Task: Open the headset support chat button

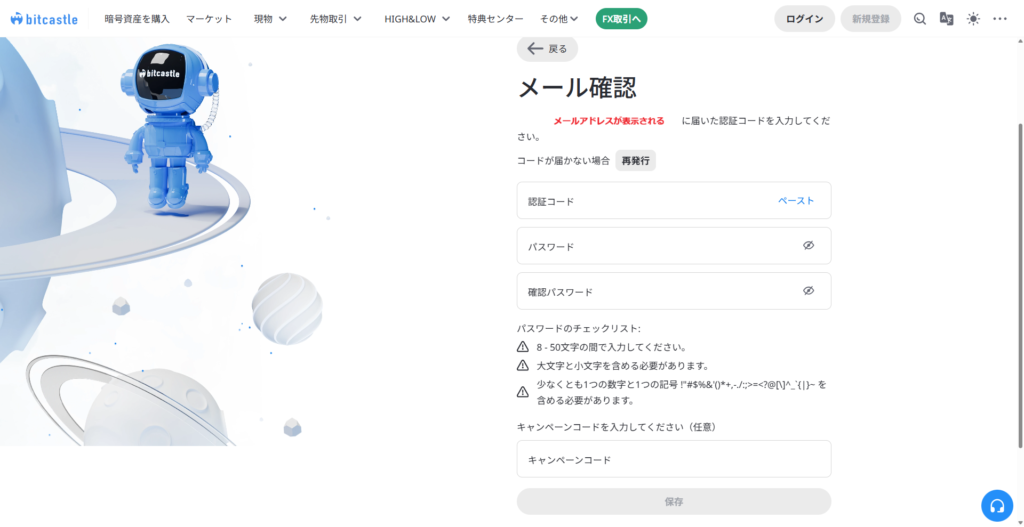Action: tap(997, 505)
